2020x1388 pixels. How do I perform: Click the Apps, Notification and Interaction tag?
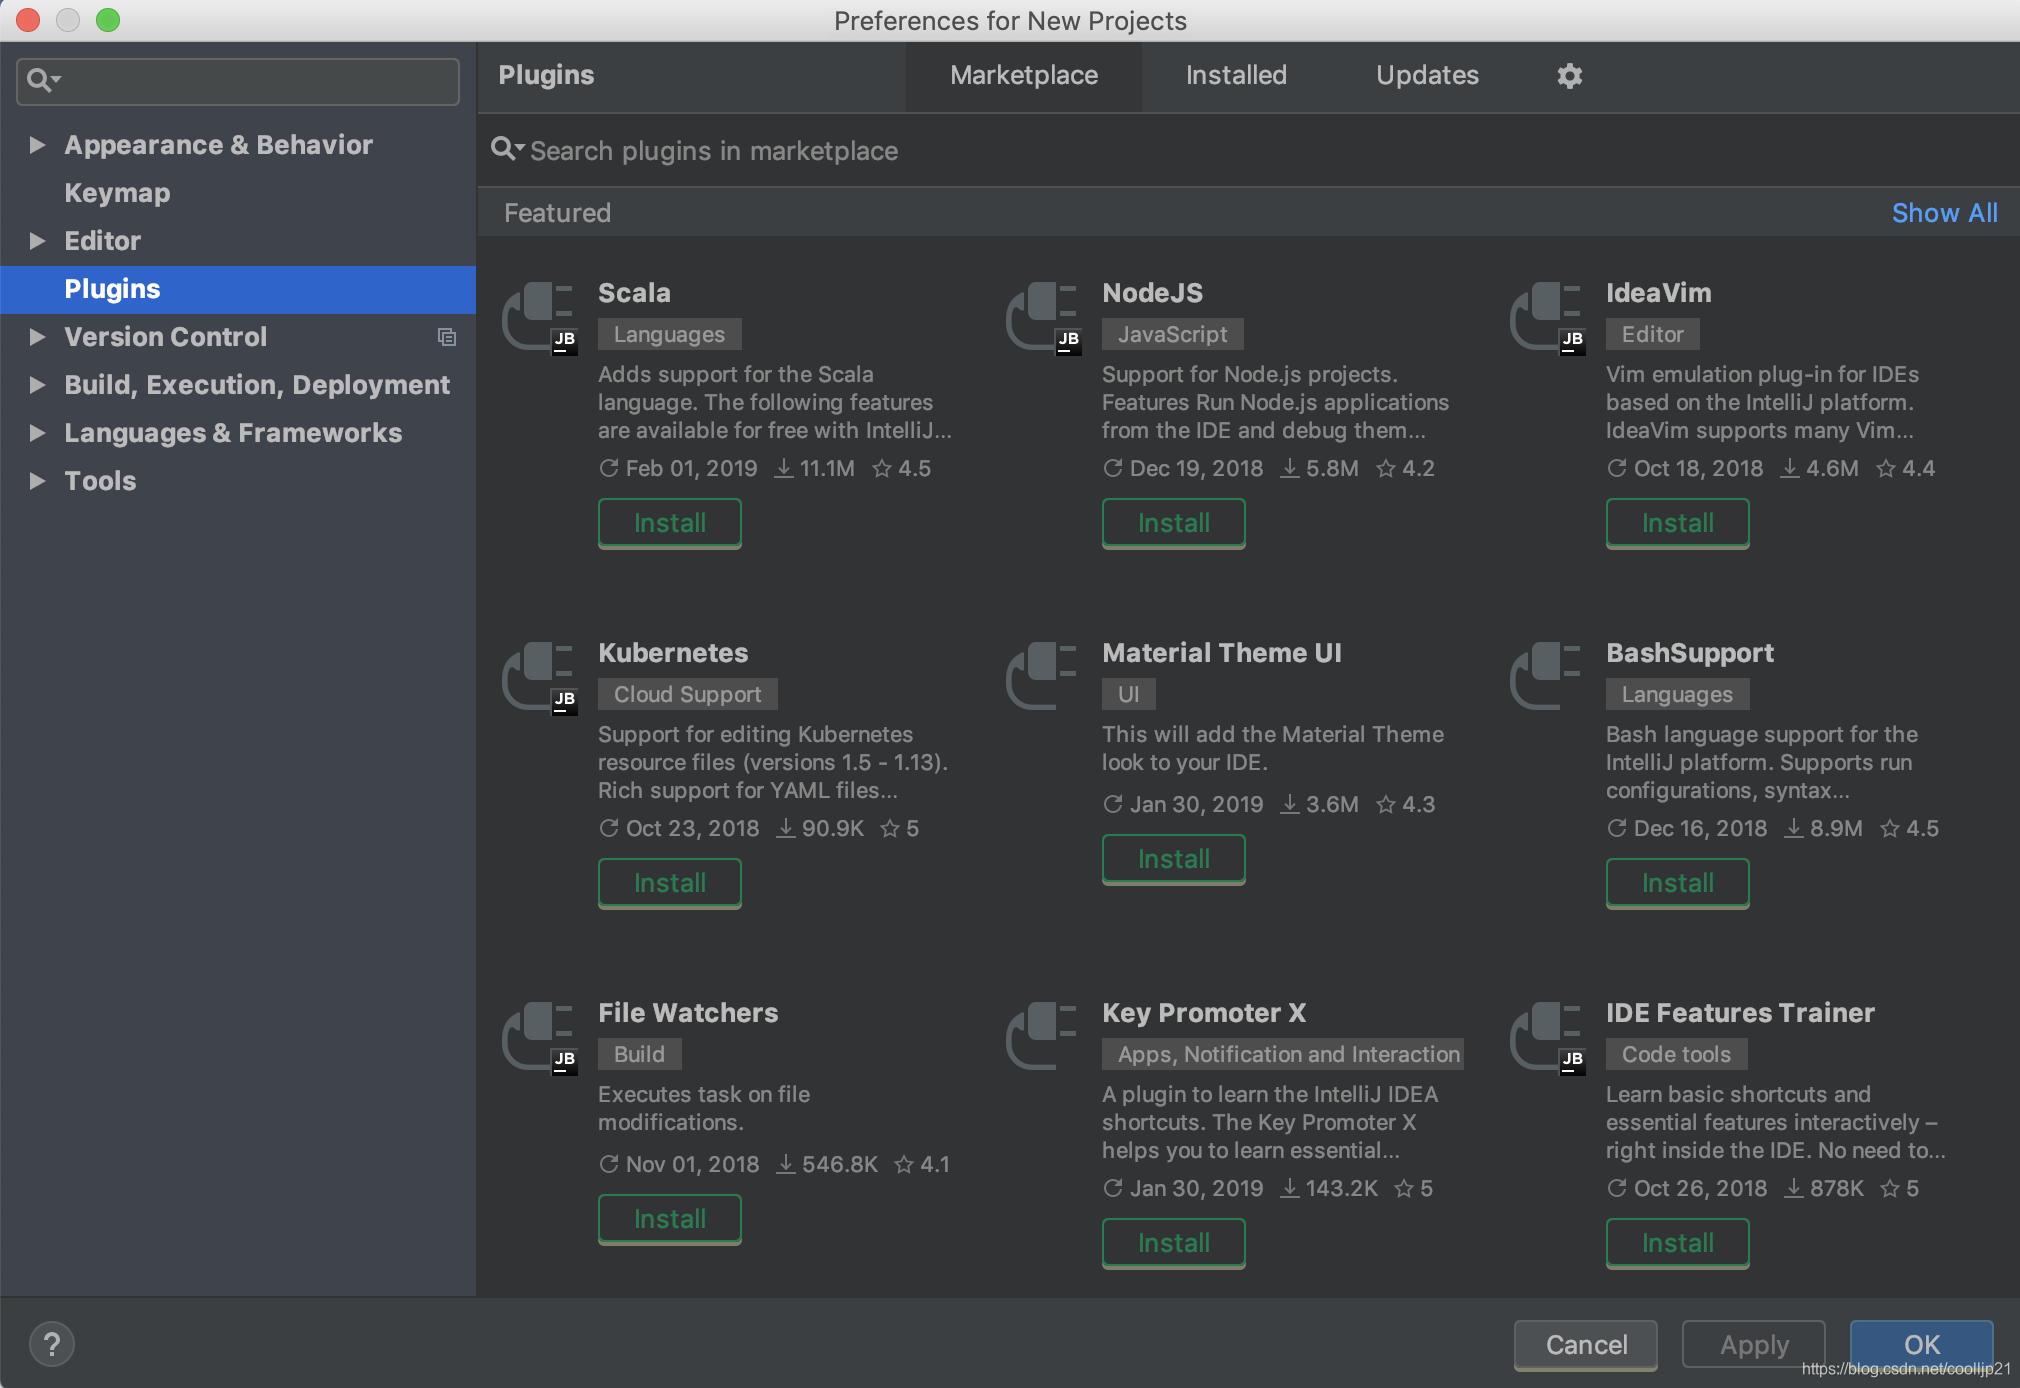click(x=1283, y=1054)
